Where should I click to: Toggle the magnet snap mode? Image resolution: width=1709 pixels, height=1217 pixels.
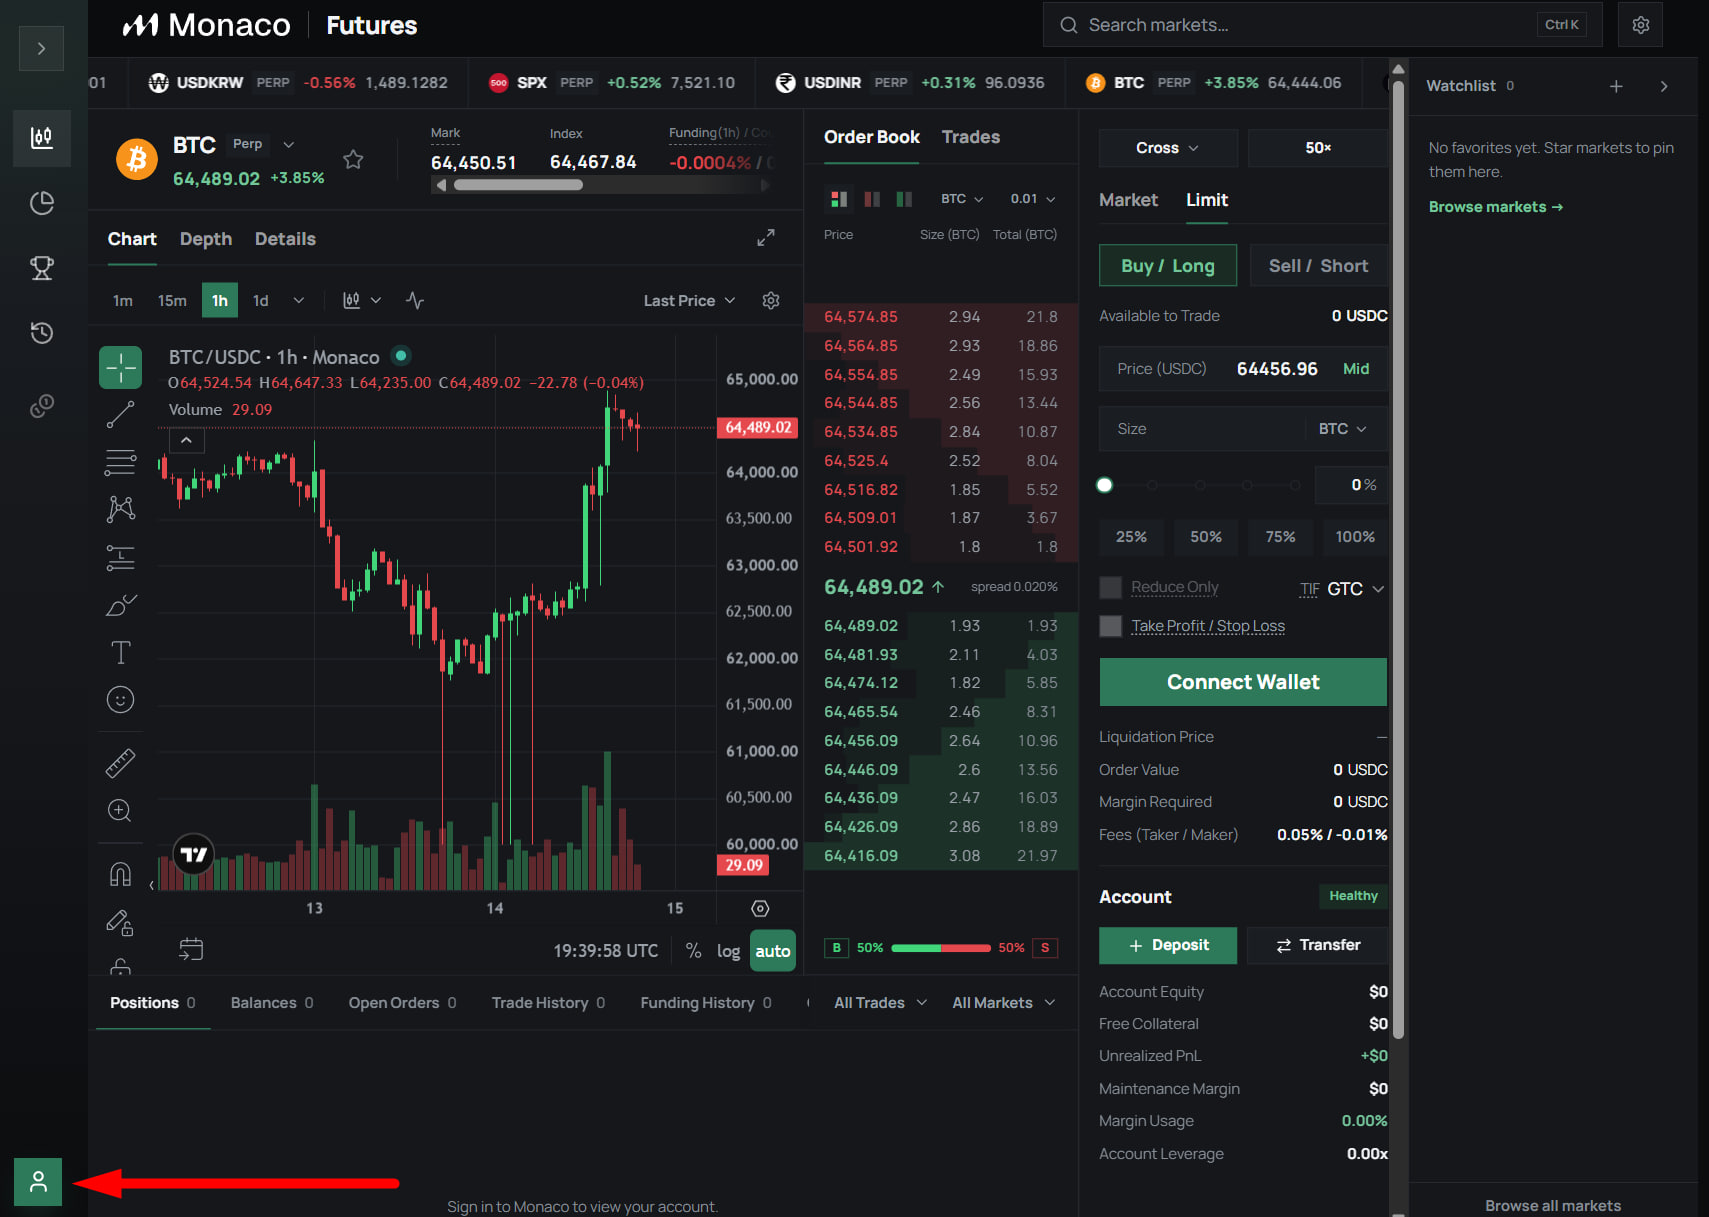click(x=120, y=875)
